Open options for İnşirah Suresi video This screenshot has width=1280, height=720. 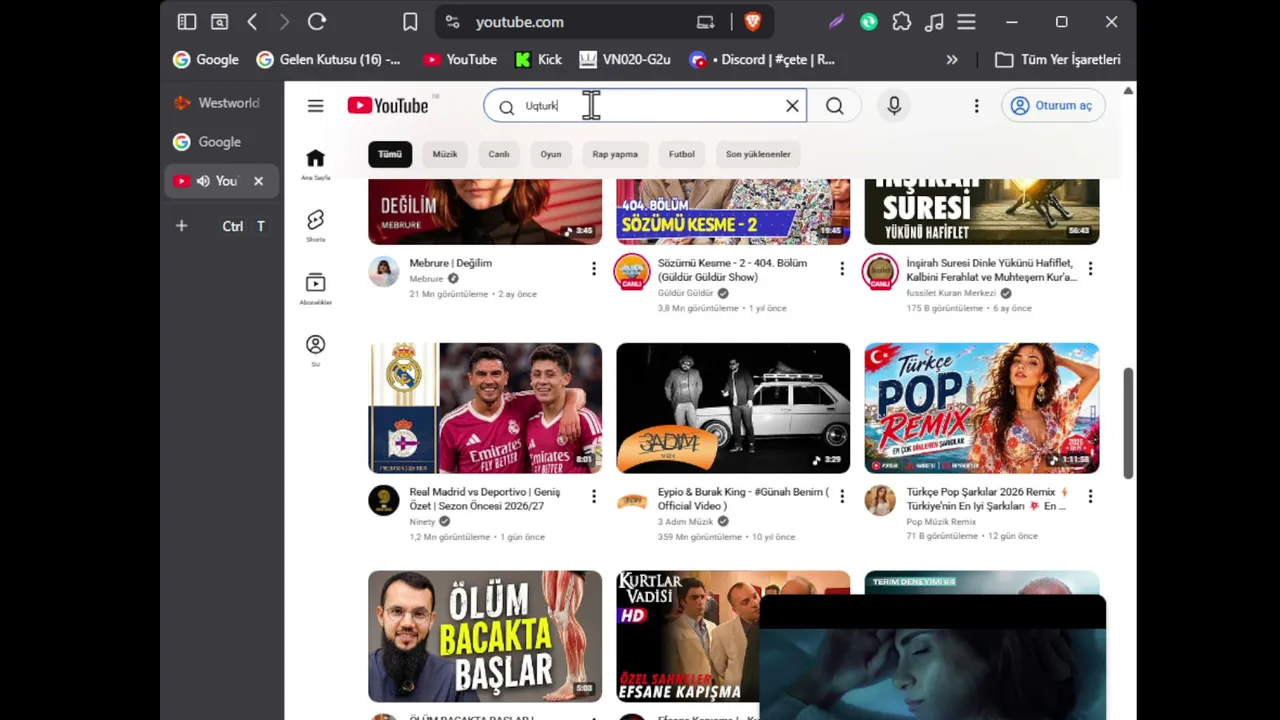(x=1090, y=269)
